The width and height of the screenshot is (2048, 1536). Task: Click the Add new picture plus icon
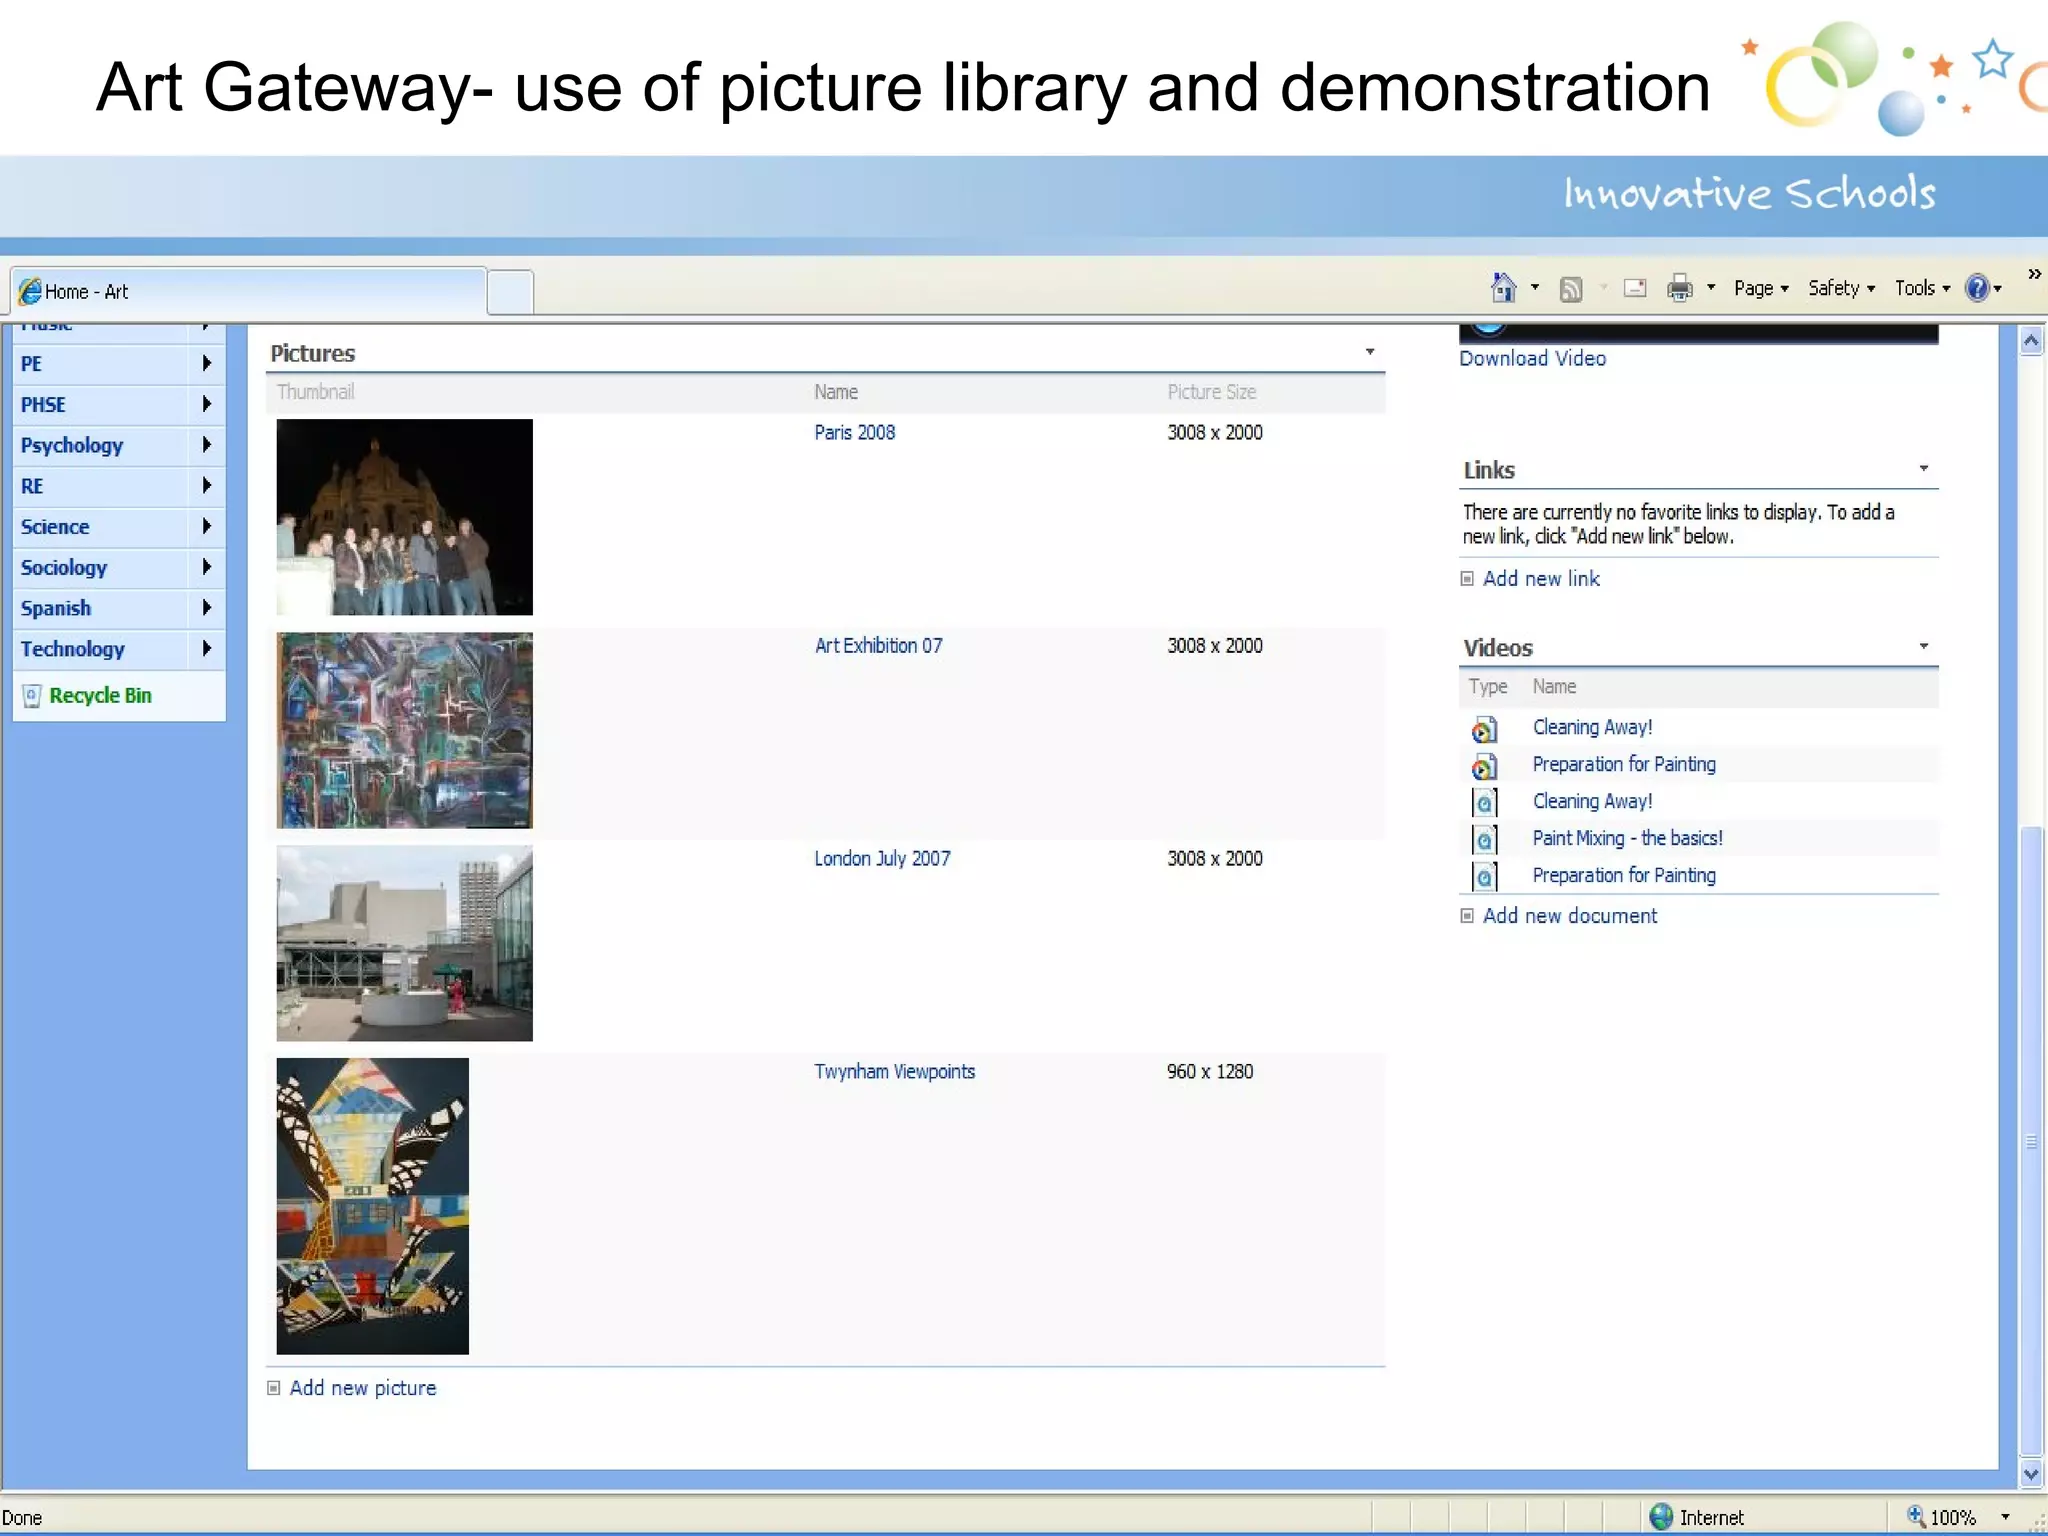(x=273, y=1388)
